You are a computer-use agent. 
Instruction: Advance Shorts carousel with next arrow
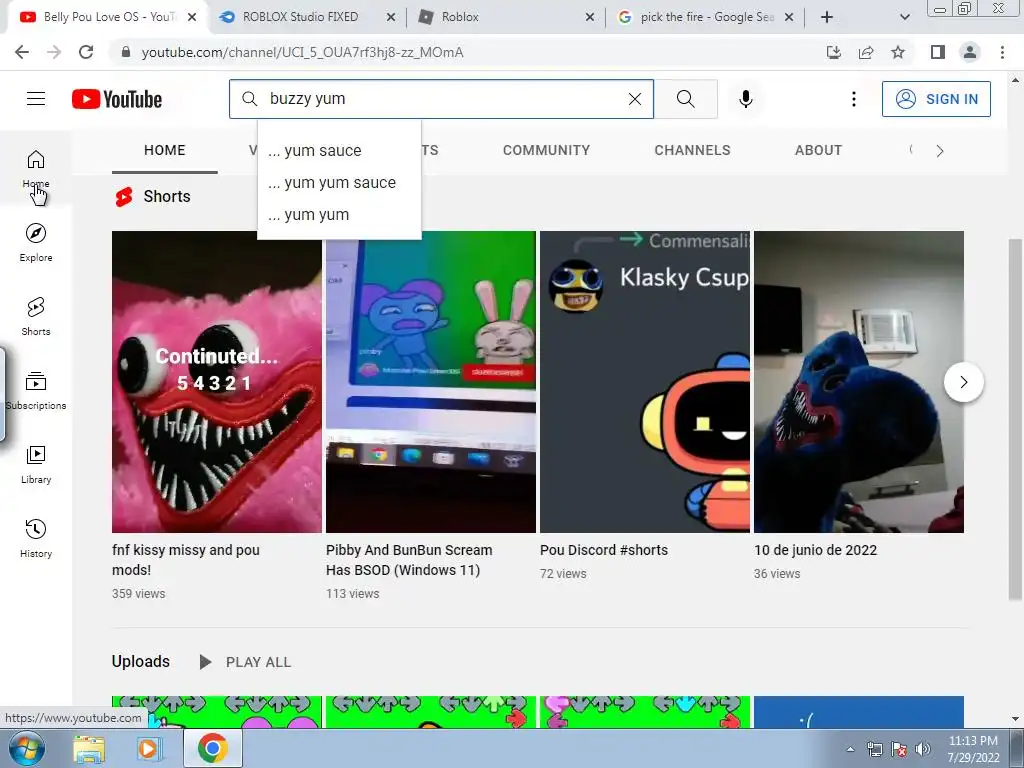pos(963,382)
